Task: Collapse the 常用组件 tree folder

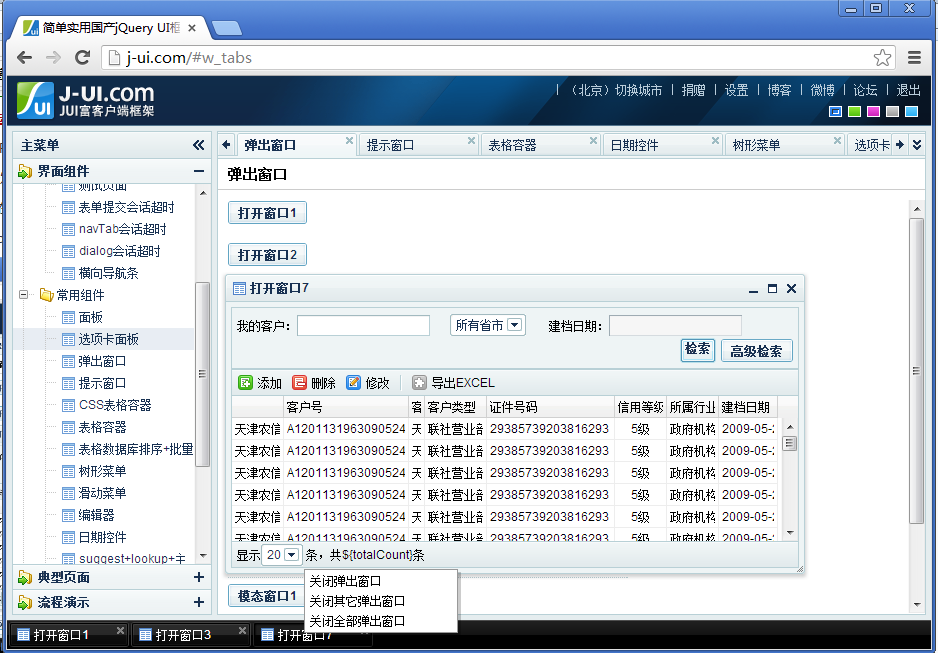Action: click(x=23, y=295)
